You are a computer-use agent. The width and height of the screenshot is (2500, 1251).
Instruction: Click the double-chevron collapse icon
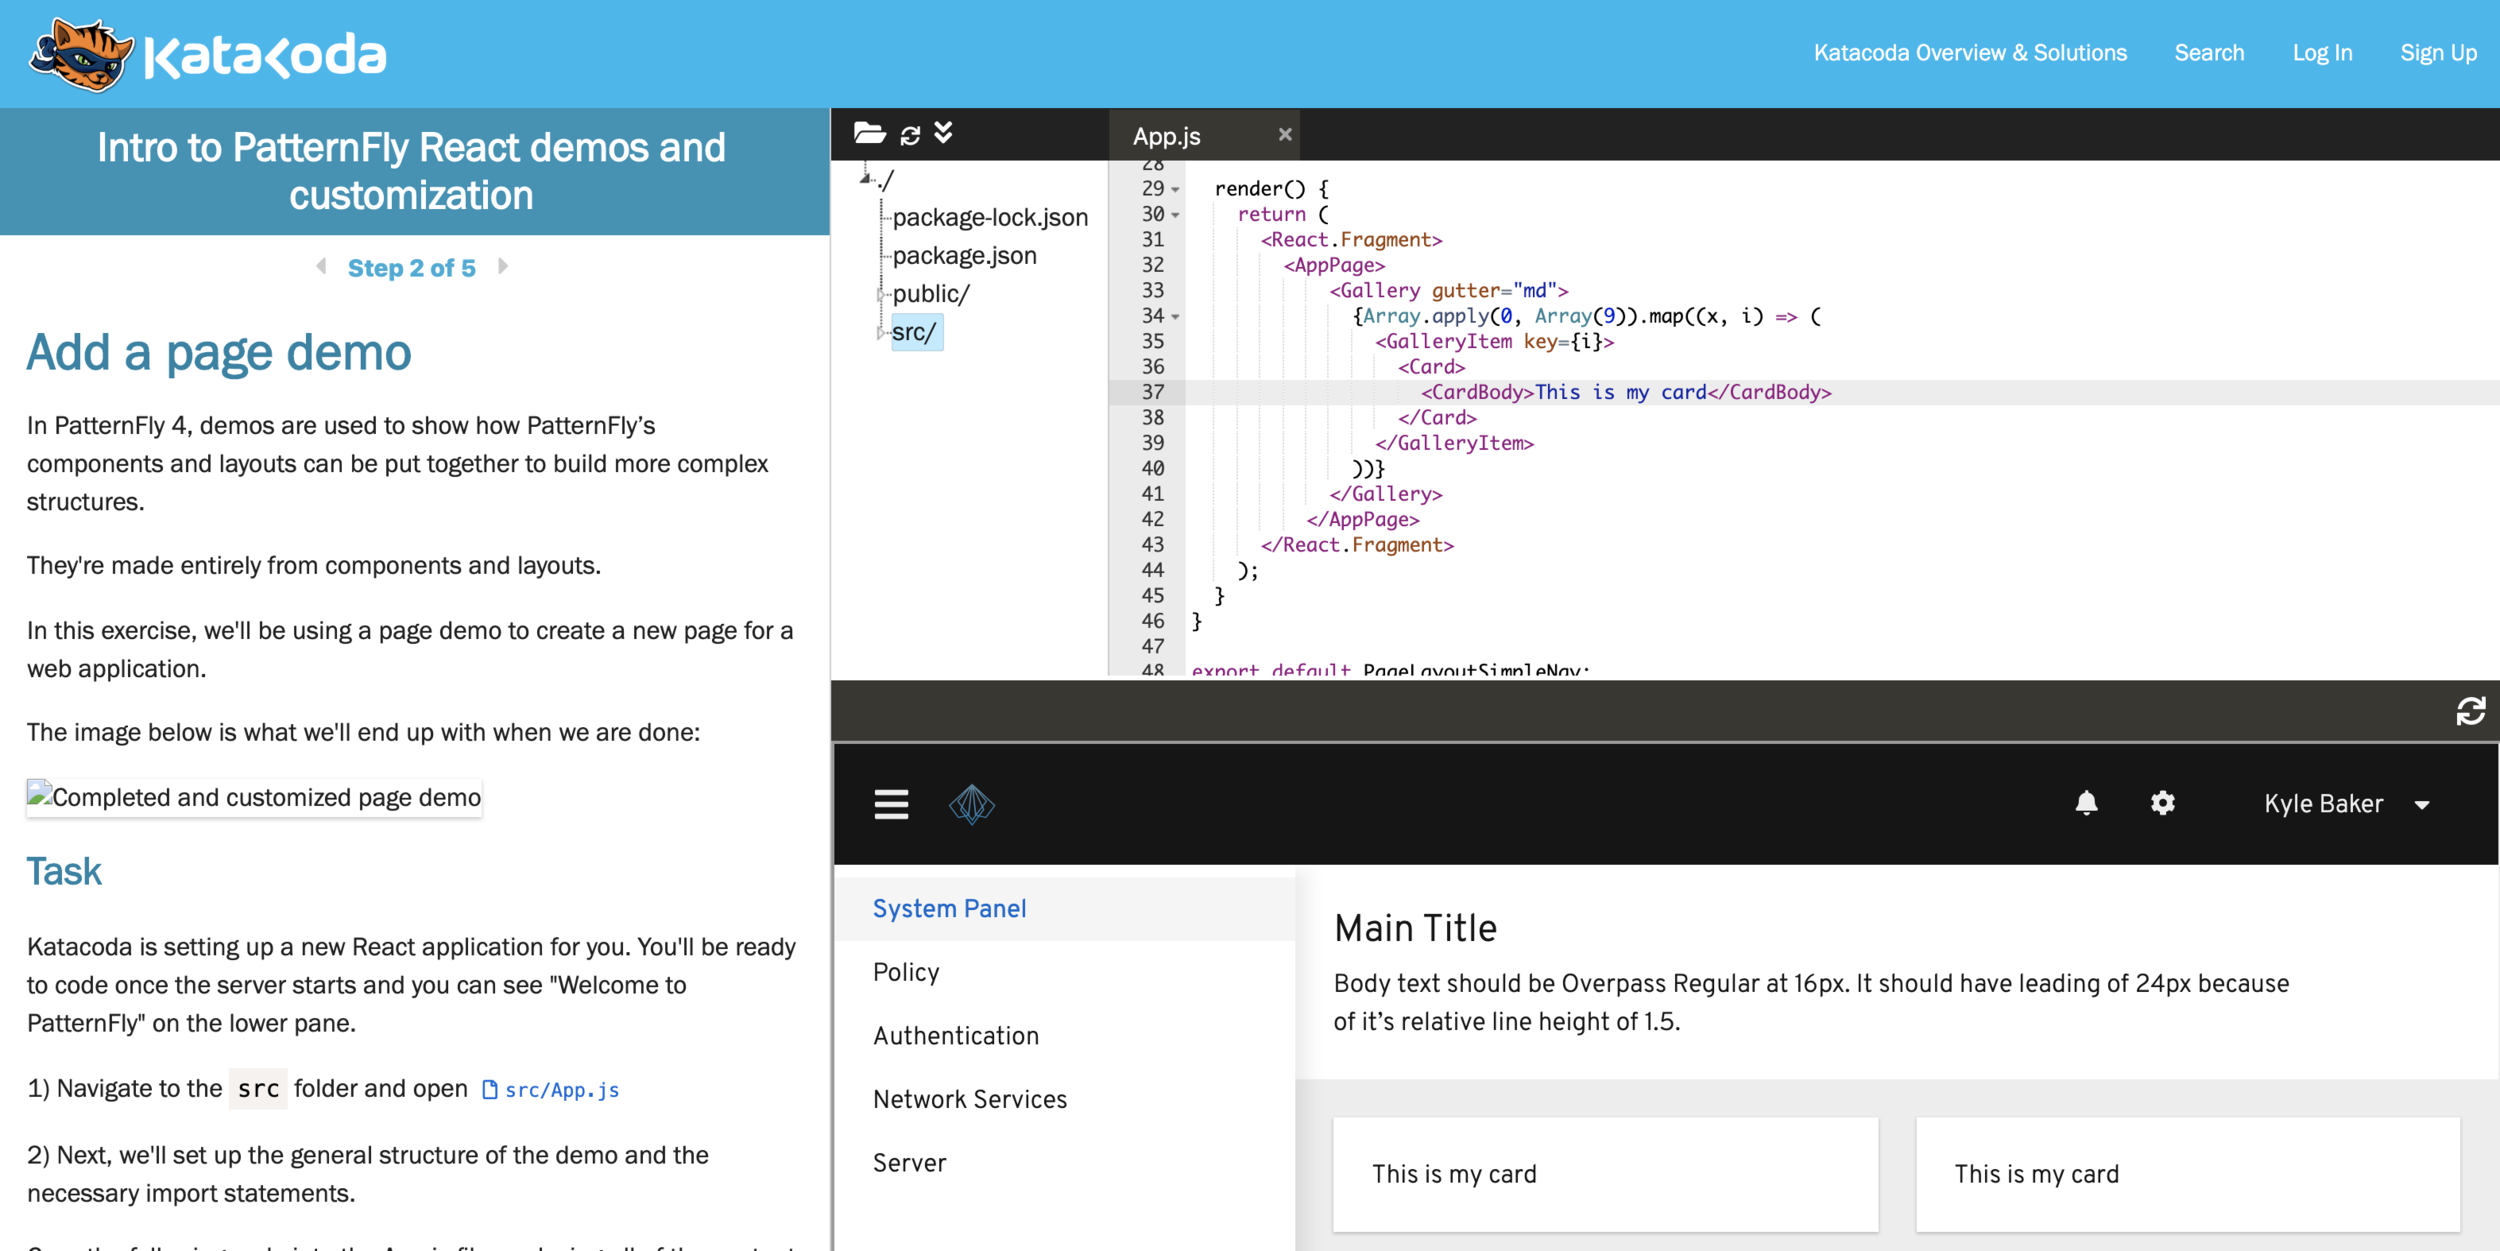(943, 133)
